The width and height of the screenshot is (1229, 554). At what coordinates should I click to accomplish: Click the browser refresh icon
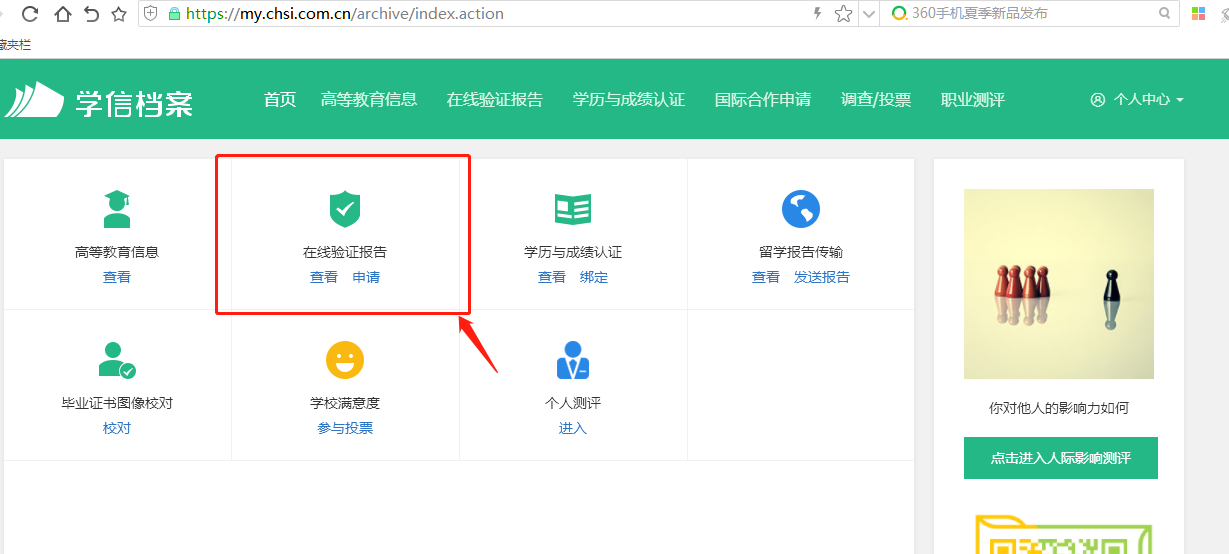[30, 14]
